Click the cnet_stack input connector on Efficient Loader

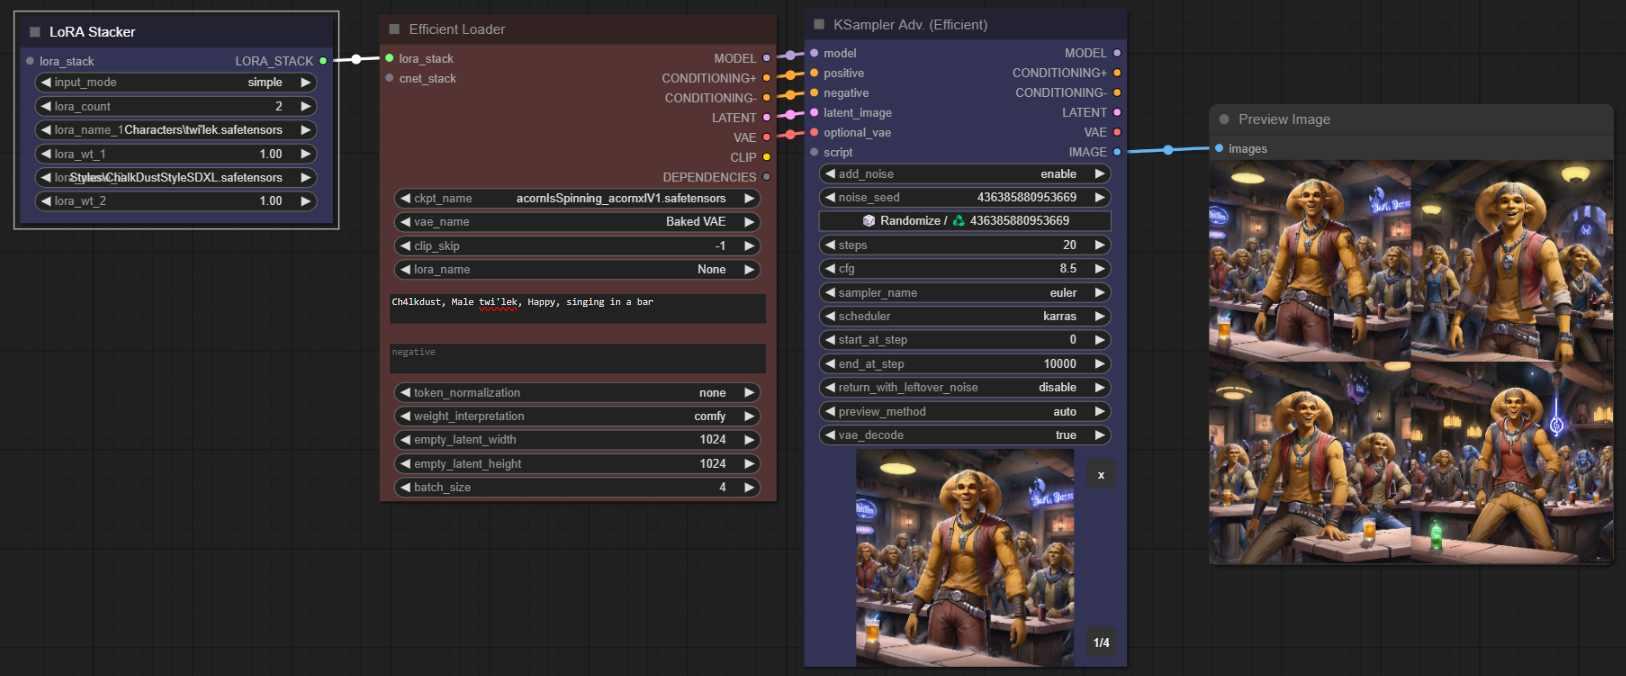(389, 78)
